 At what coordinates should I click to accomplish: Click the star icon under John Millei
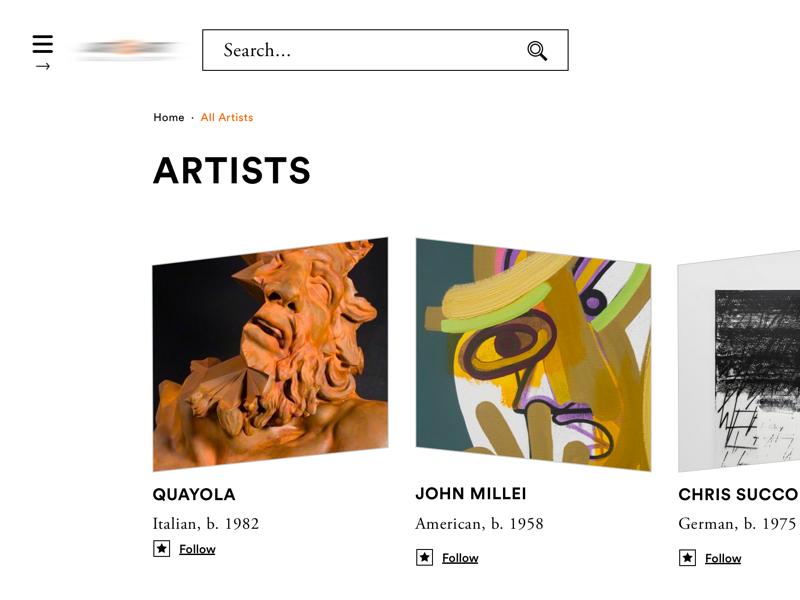(424, 557)
